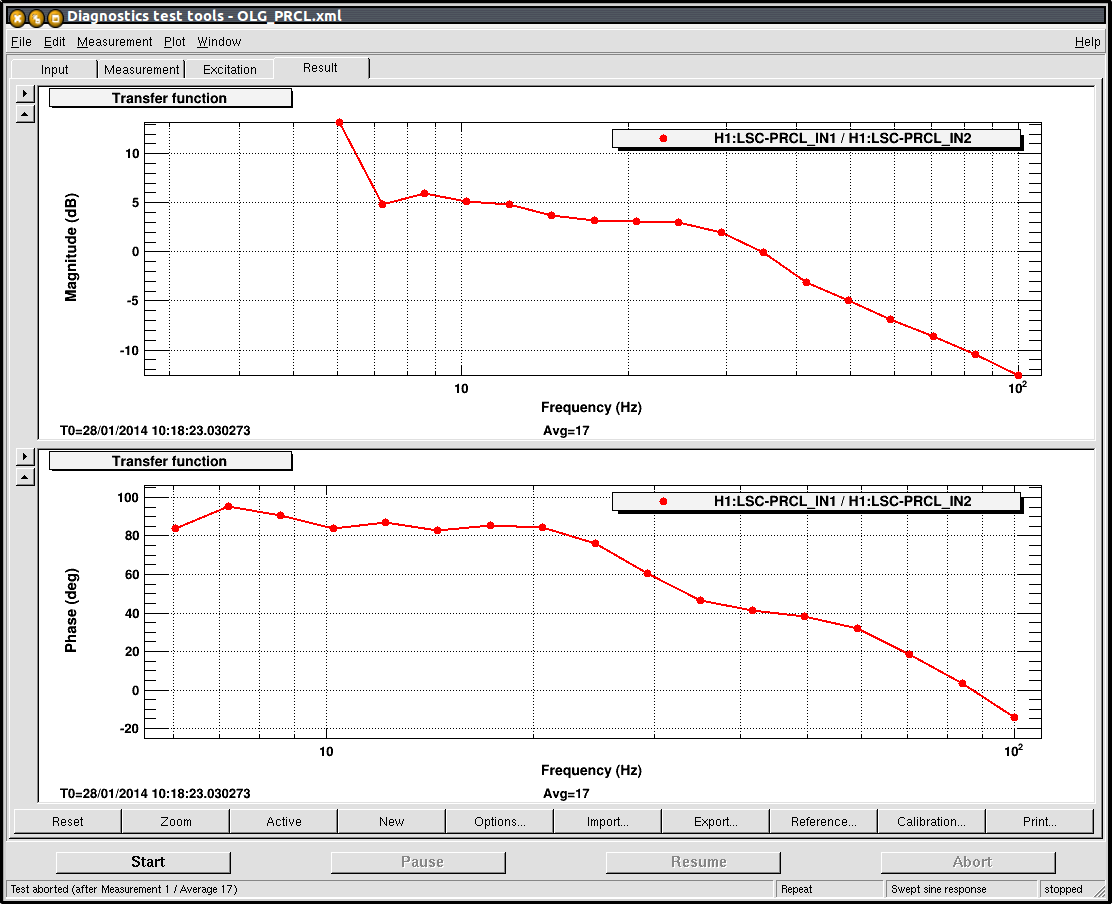The height and width of the screenshot is (904, 1112).
Task: Click the lower plot Transfer function title
Action: tap(170, 461)
